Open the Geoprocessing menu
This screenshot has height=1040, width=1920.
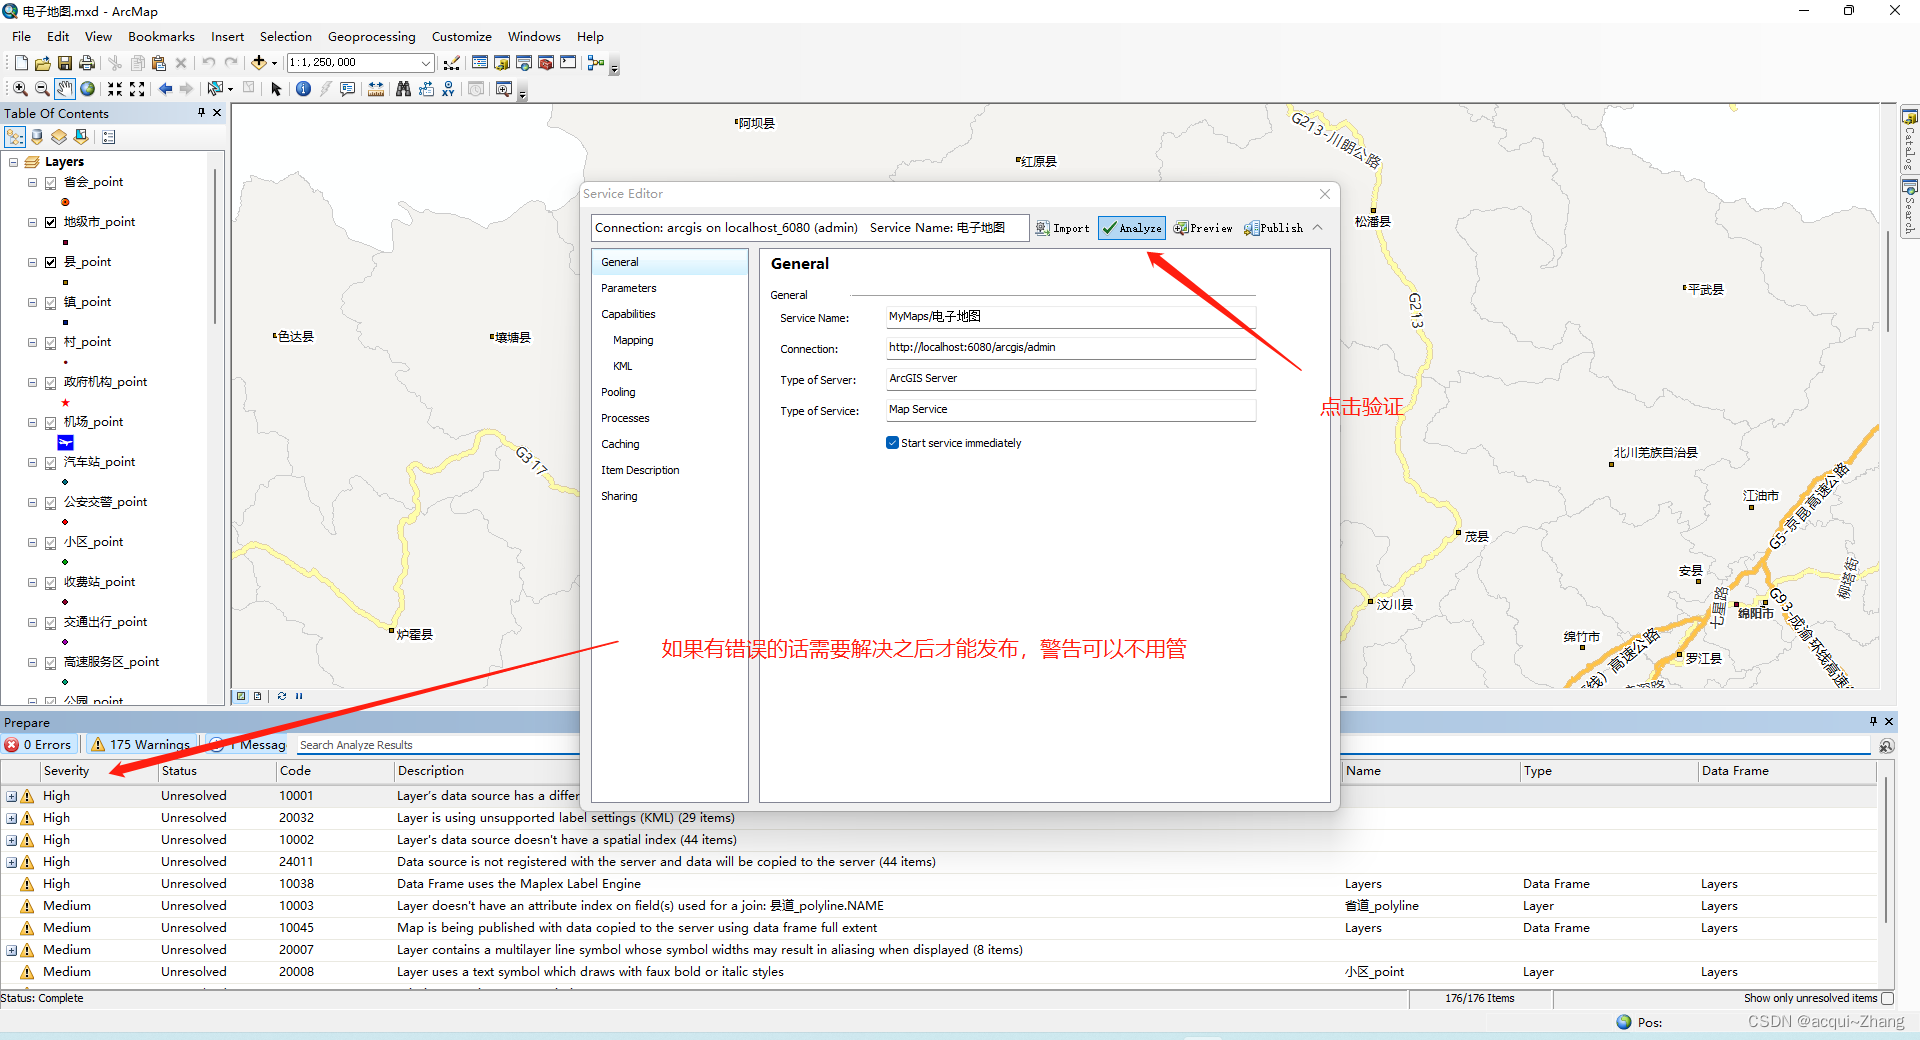[x=371, y=36]
